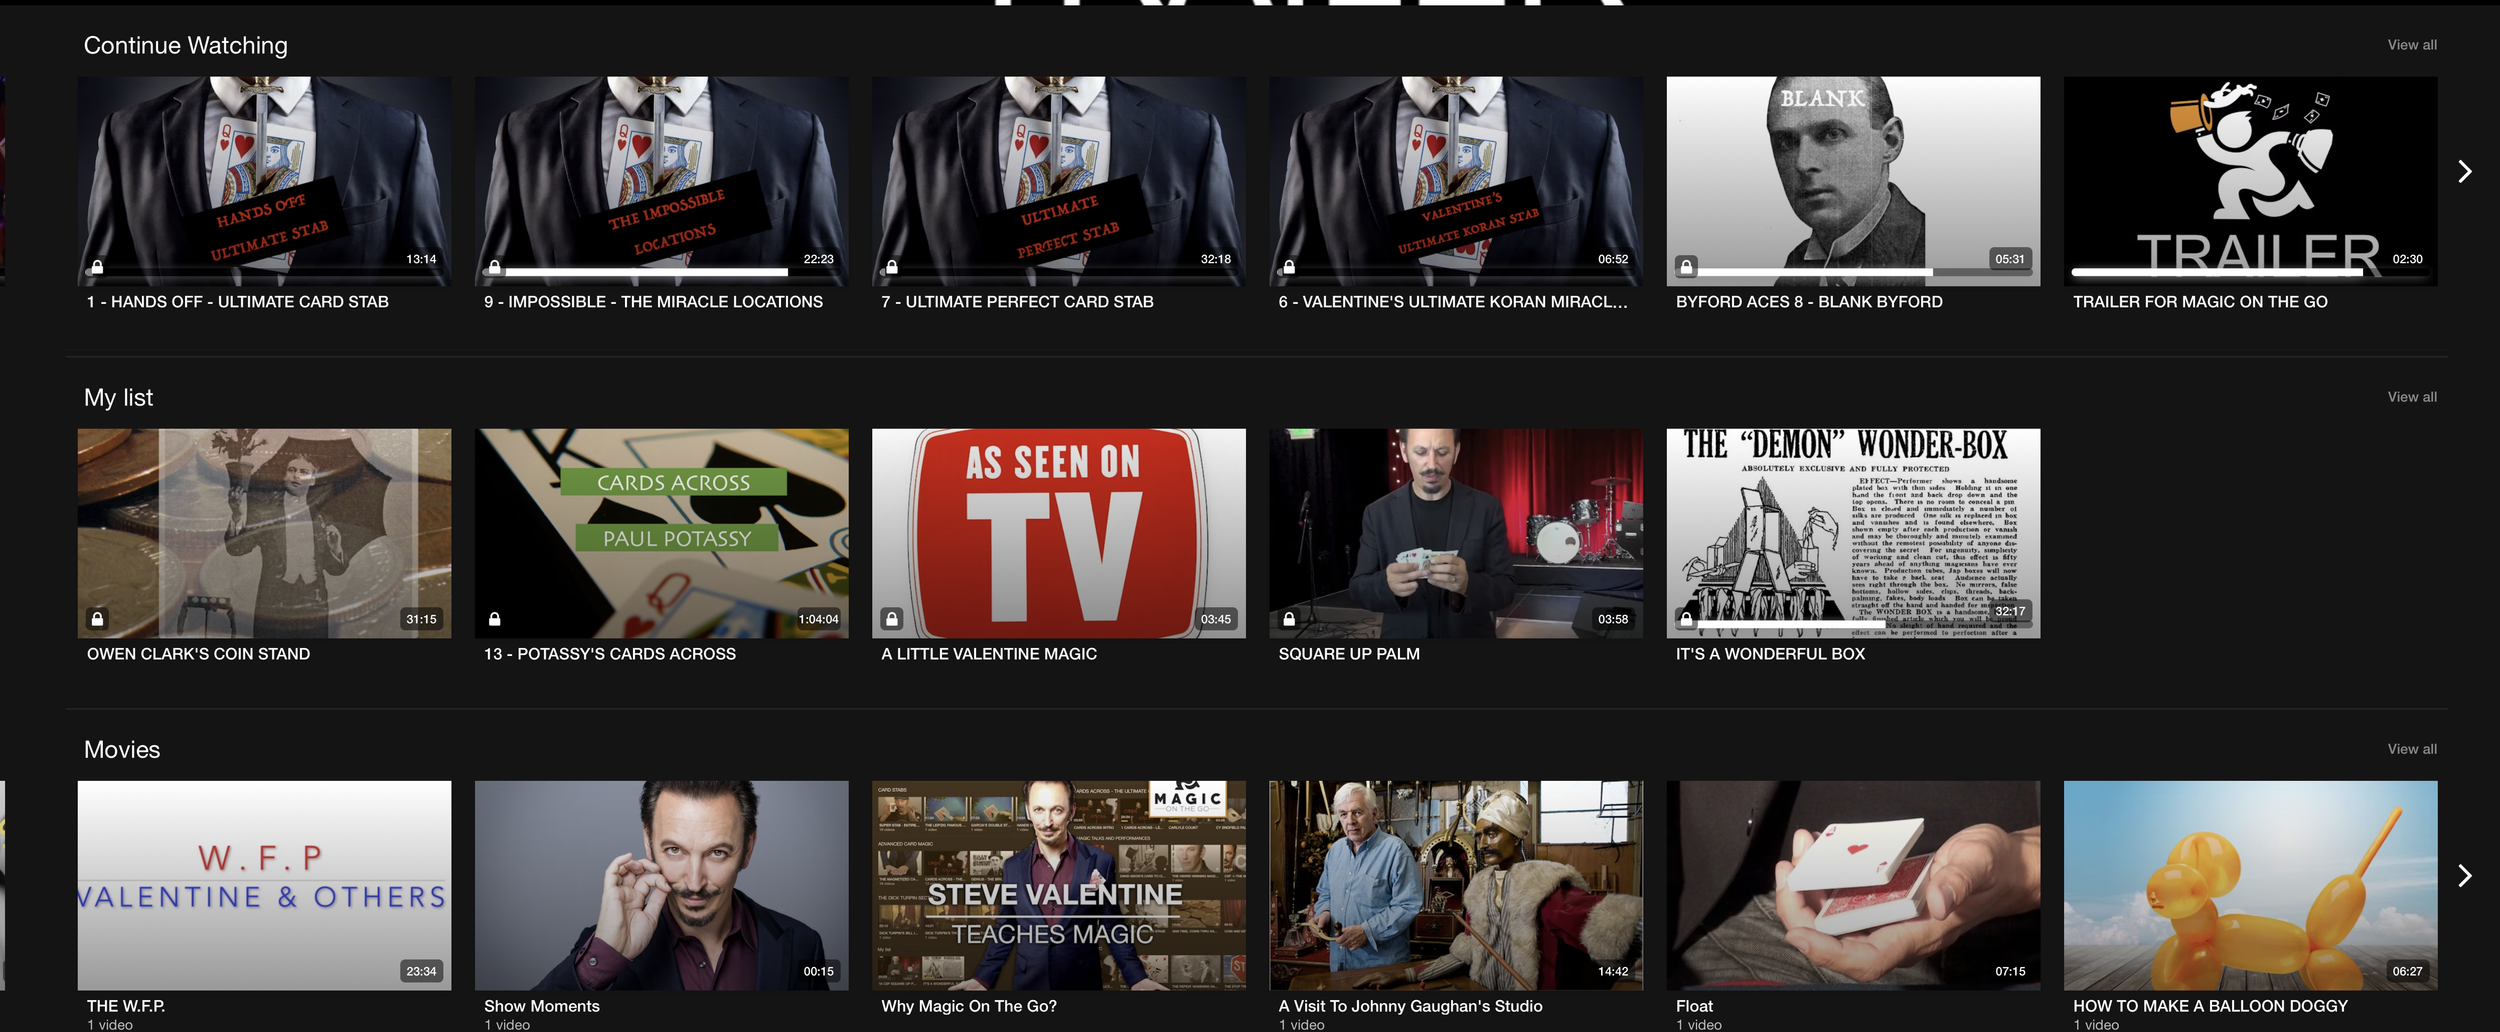Advance Continue Watching row with right arrow
The width and height of the screenshot is (2500, 1032).
click(2465, 172)
